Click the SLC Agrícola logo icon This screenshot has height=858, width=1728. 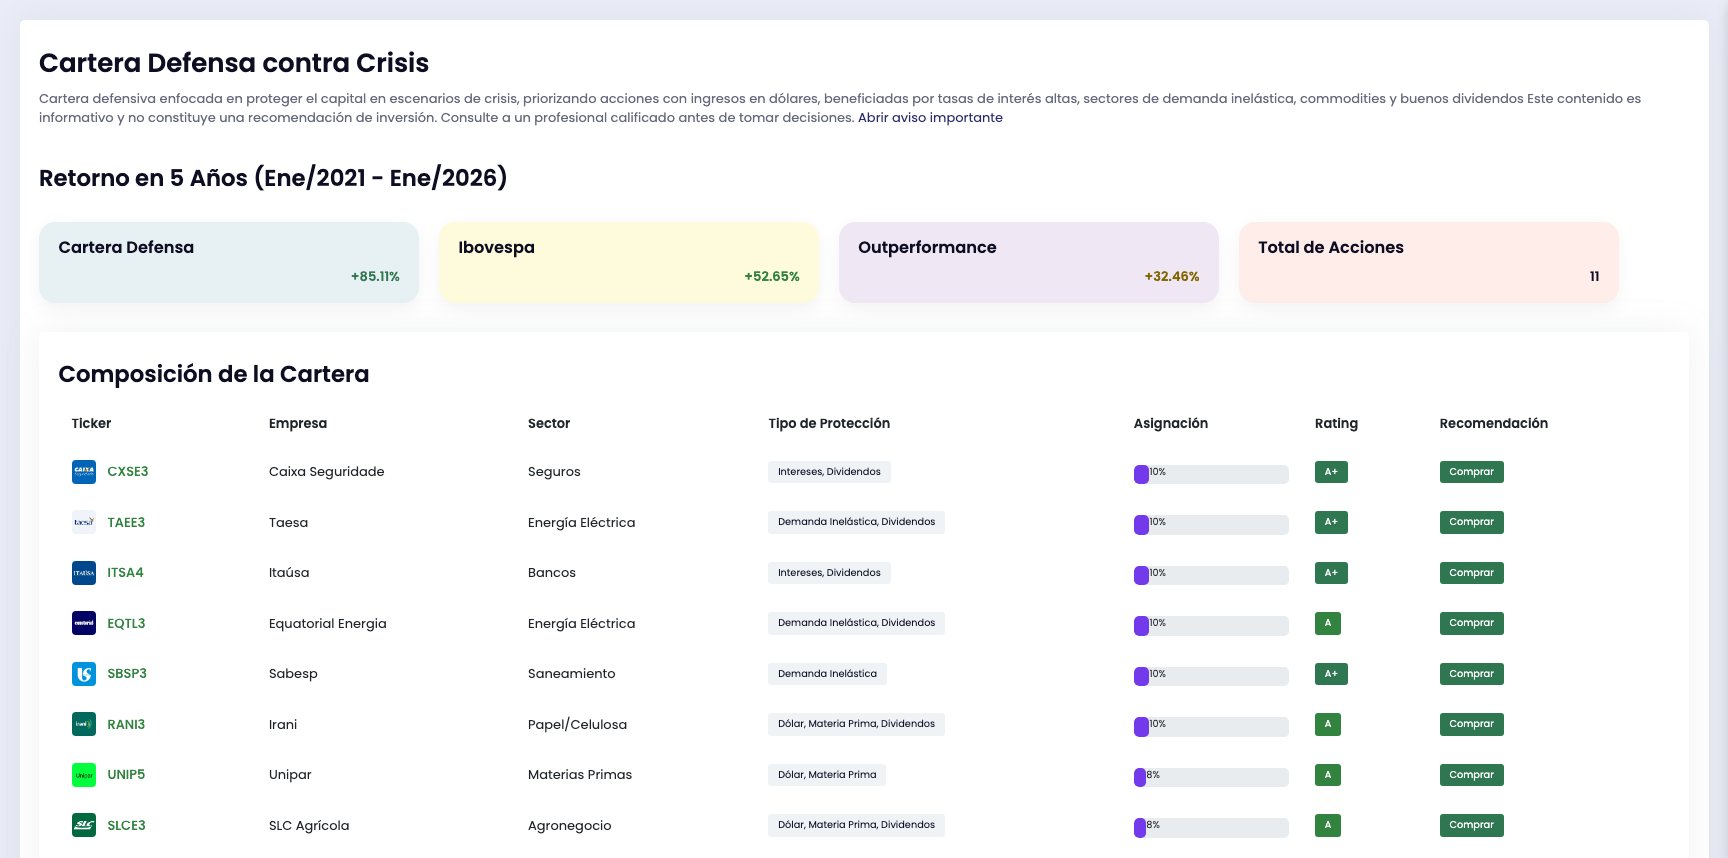84,825
